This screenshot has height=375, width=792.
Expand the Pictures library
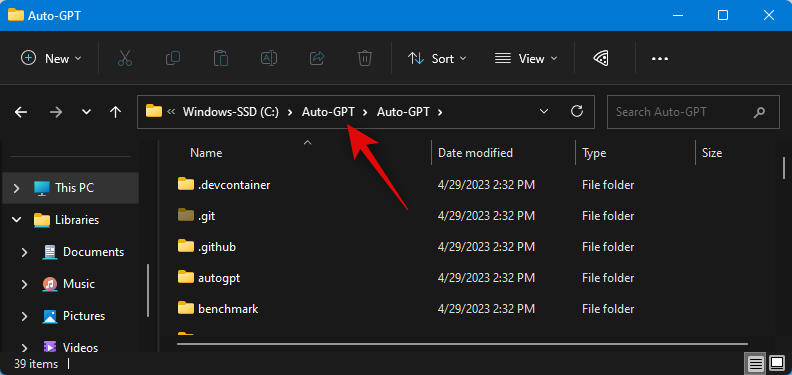click(x=24, y=316)
